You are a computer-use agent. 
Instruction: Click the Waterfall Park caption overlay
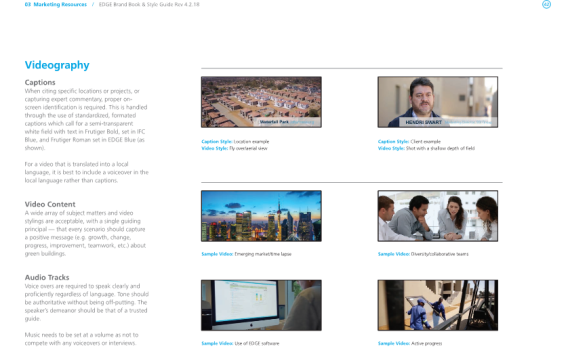[x=287, y=122]
